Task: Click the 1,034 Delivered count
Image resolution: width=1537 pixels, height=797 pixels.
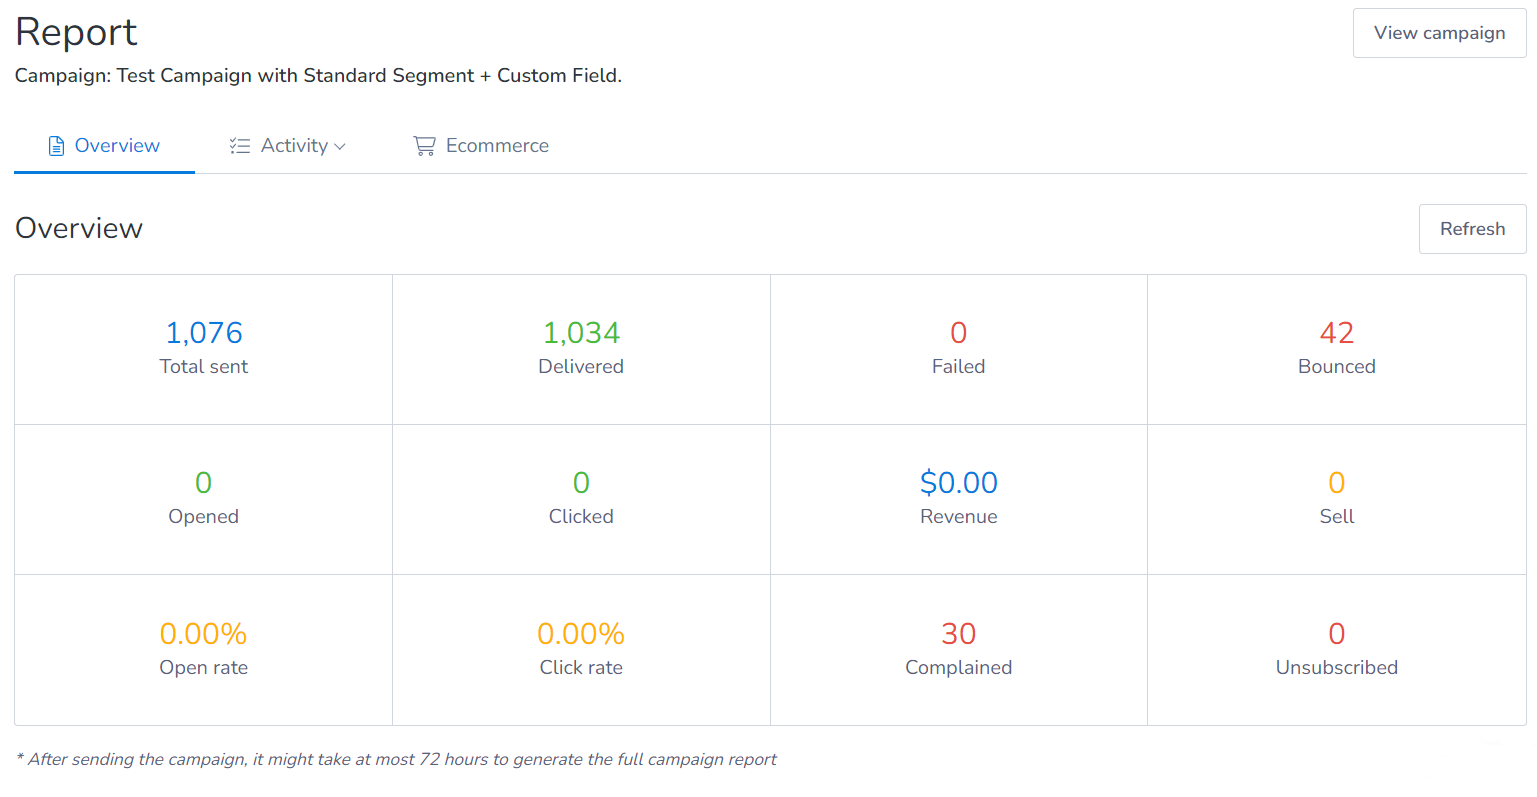Action: (581, 333)
